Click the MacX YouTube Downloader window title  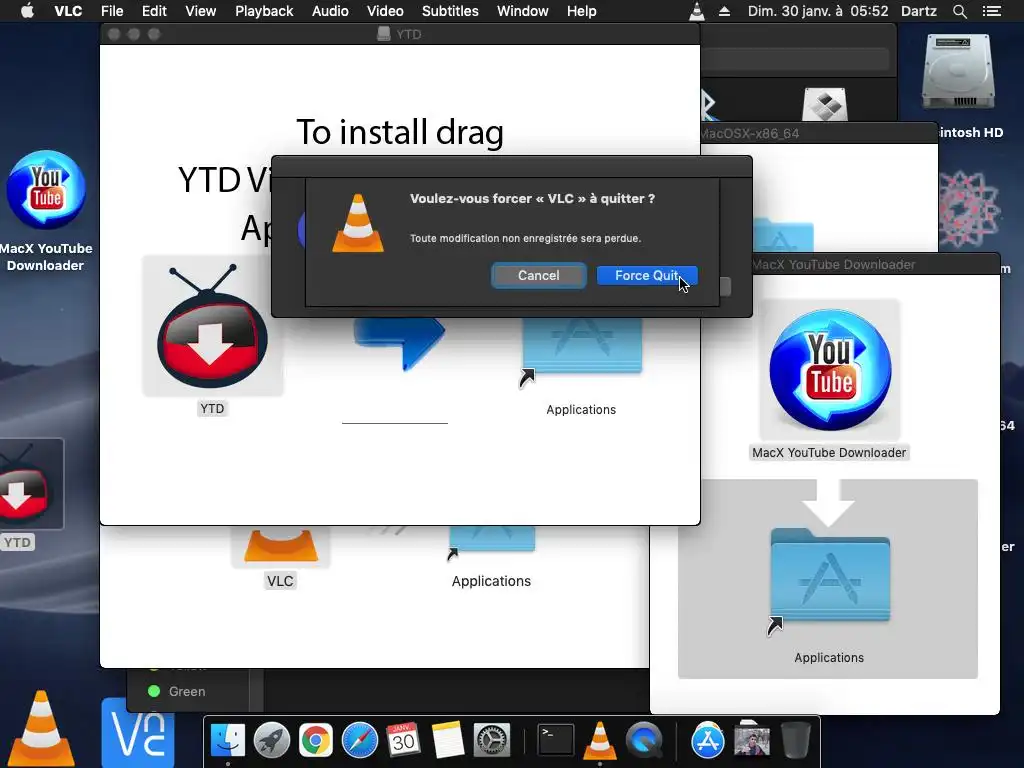(833, 264)
